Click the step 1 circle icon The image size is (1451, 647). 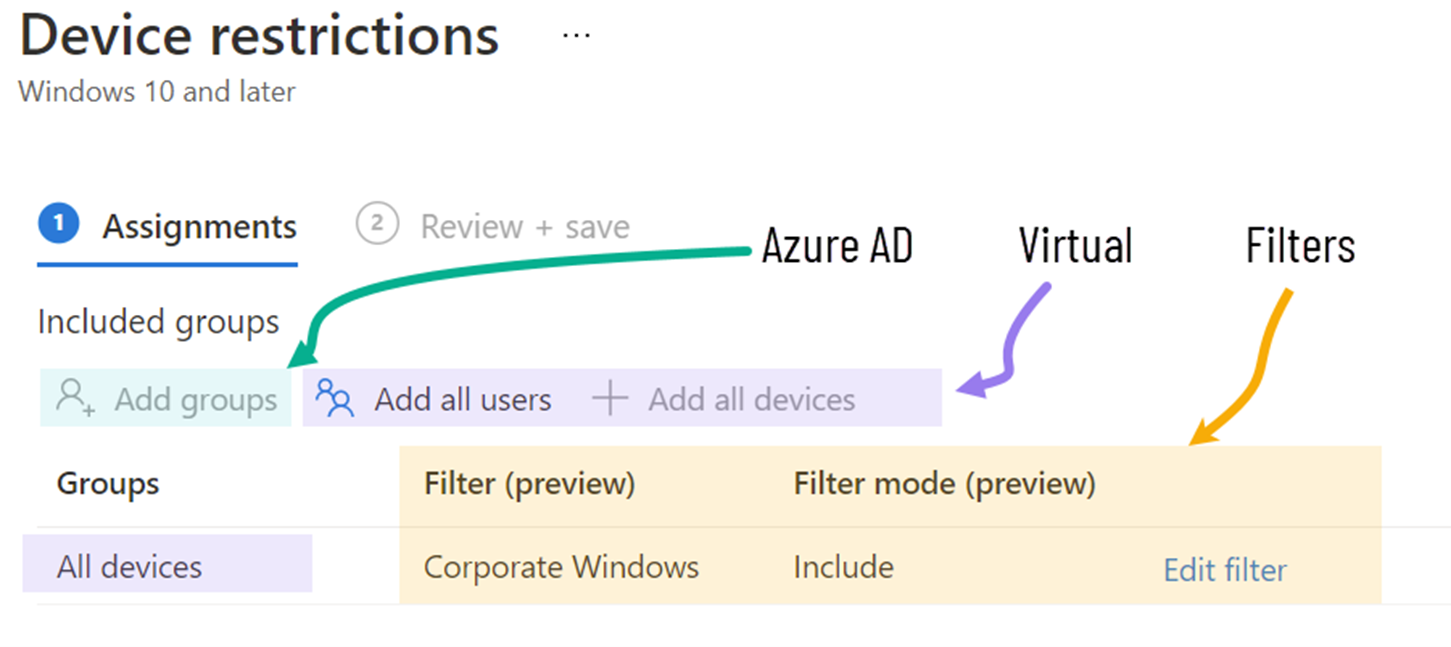click(x=58, y=225)
